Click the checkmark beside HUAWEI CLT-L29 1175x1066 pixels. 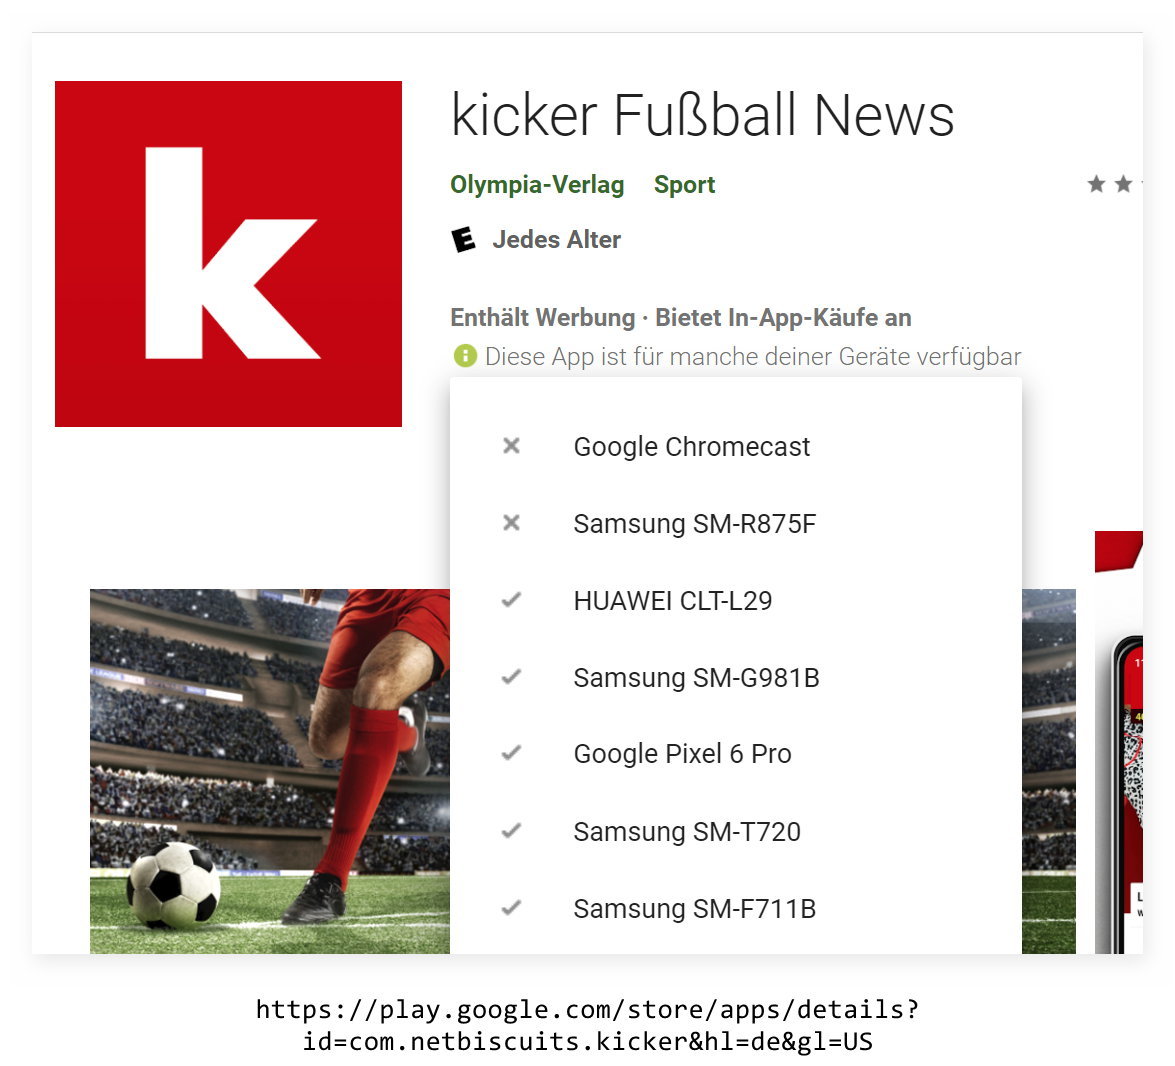coord(511,600)
